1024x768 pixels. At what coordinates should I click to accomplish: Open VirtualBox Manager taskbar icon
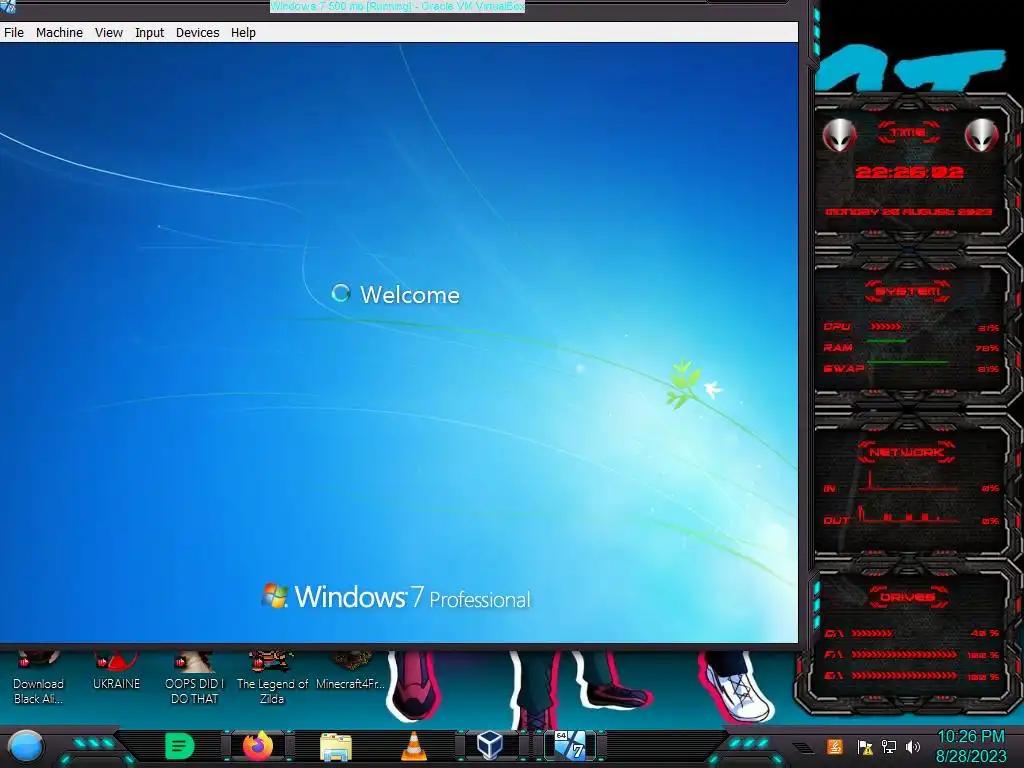(x=490, y=746)
